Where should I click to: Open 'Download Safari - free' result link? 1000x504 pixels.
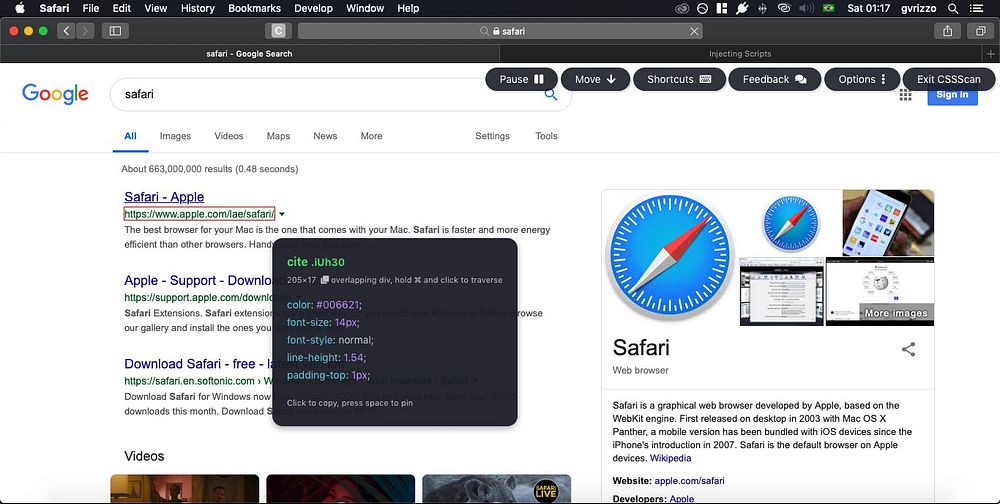point(198,364)
